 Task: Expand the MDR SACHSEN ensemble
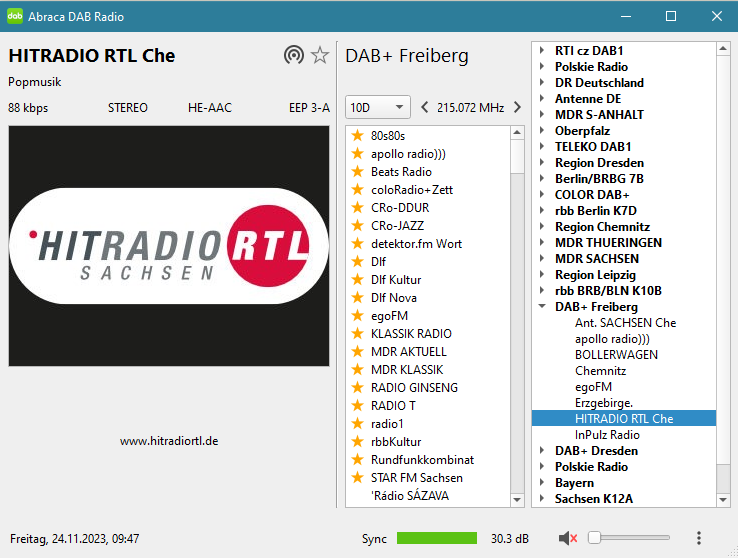coord(542,259)
